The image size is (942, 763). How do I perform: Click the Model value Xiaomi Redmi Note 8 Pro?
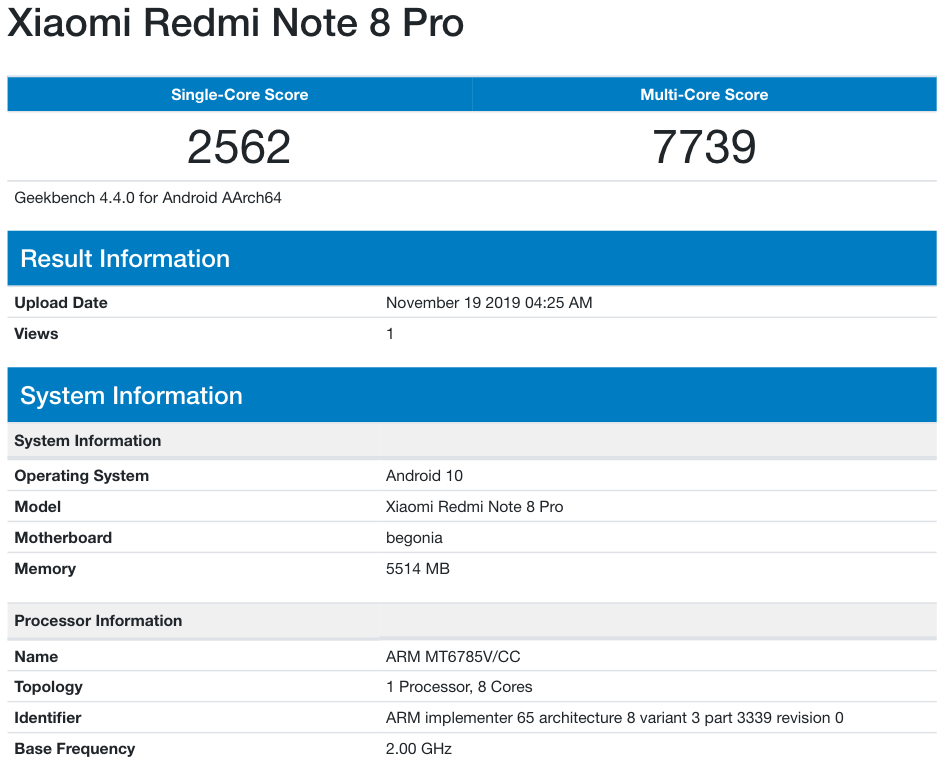[473, 506]
